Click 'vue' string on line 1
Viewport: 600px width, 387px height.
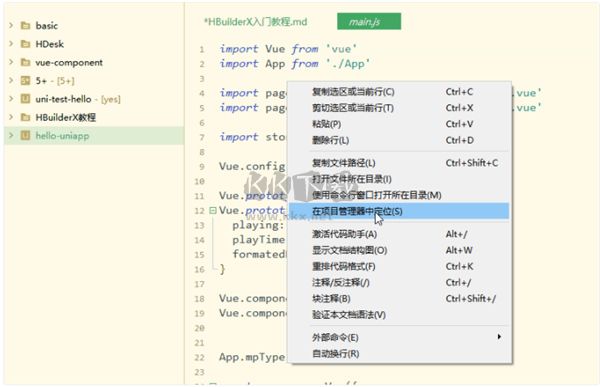pos(341,49)
